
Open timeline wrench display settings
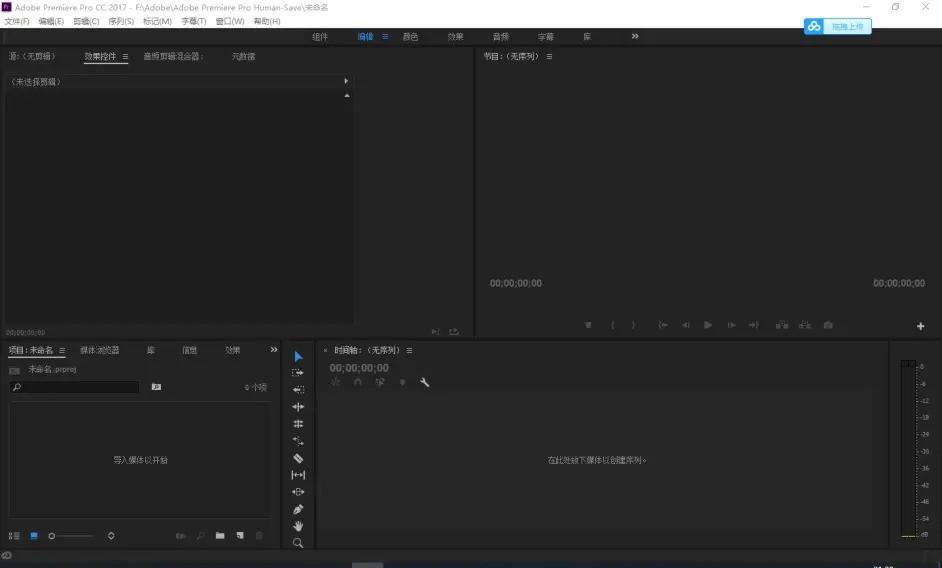point(425,383)
